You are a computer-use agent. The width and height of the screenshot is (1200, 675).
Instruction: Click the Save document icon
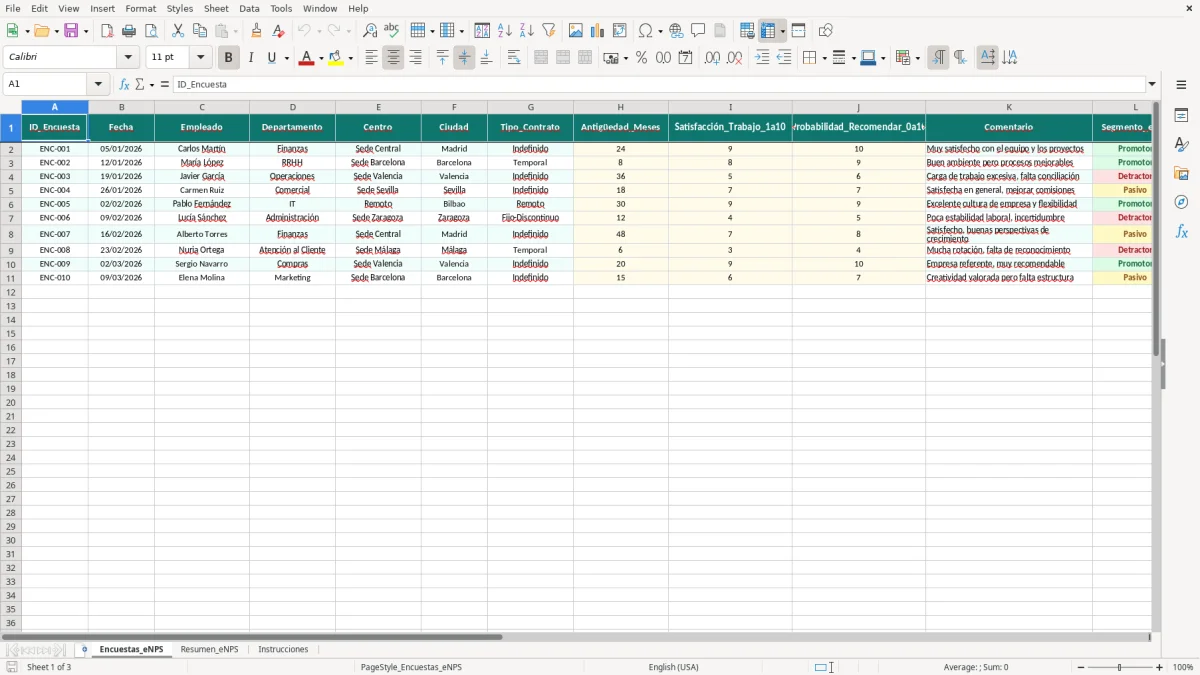coord(71,31)
